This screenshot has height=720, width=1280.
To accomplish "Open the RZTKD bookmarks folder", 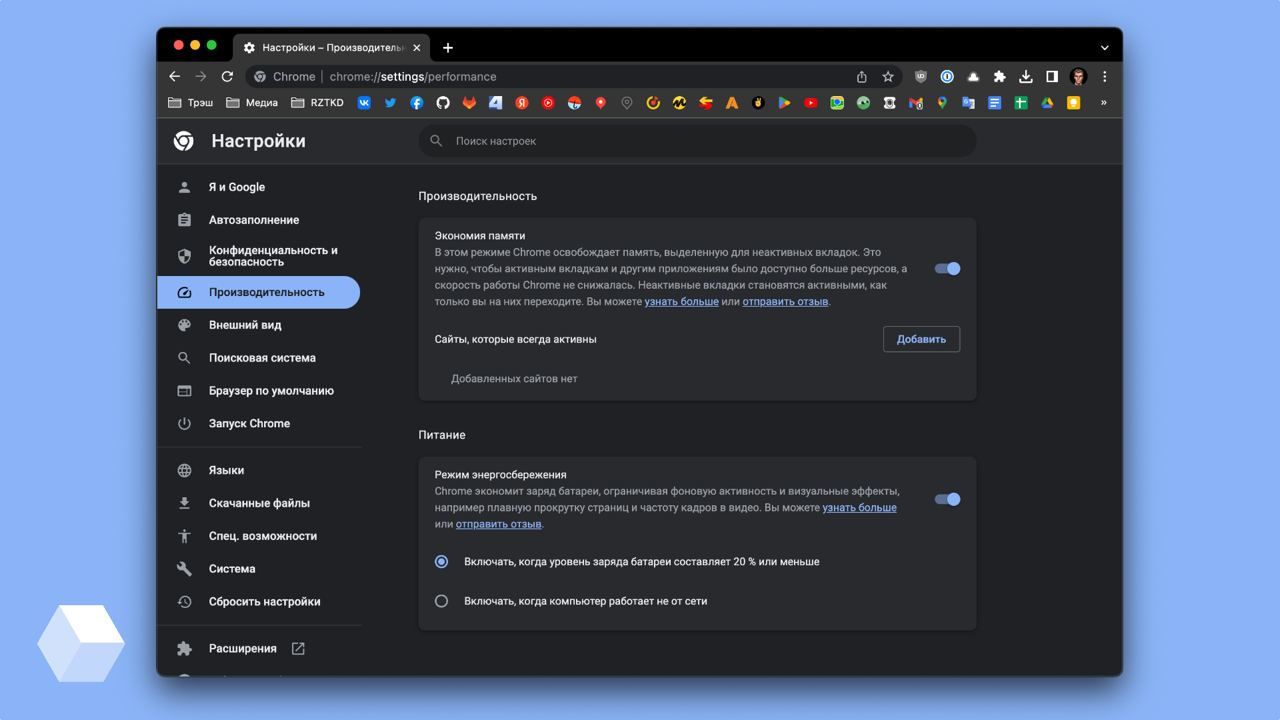I will pos(317,102).
